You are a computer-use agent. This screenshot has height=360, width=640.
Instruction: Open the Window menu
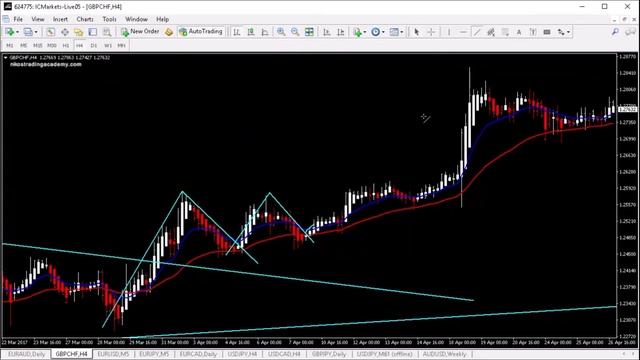pos(136,19)
